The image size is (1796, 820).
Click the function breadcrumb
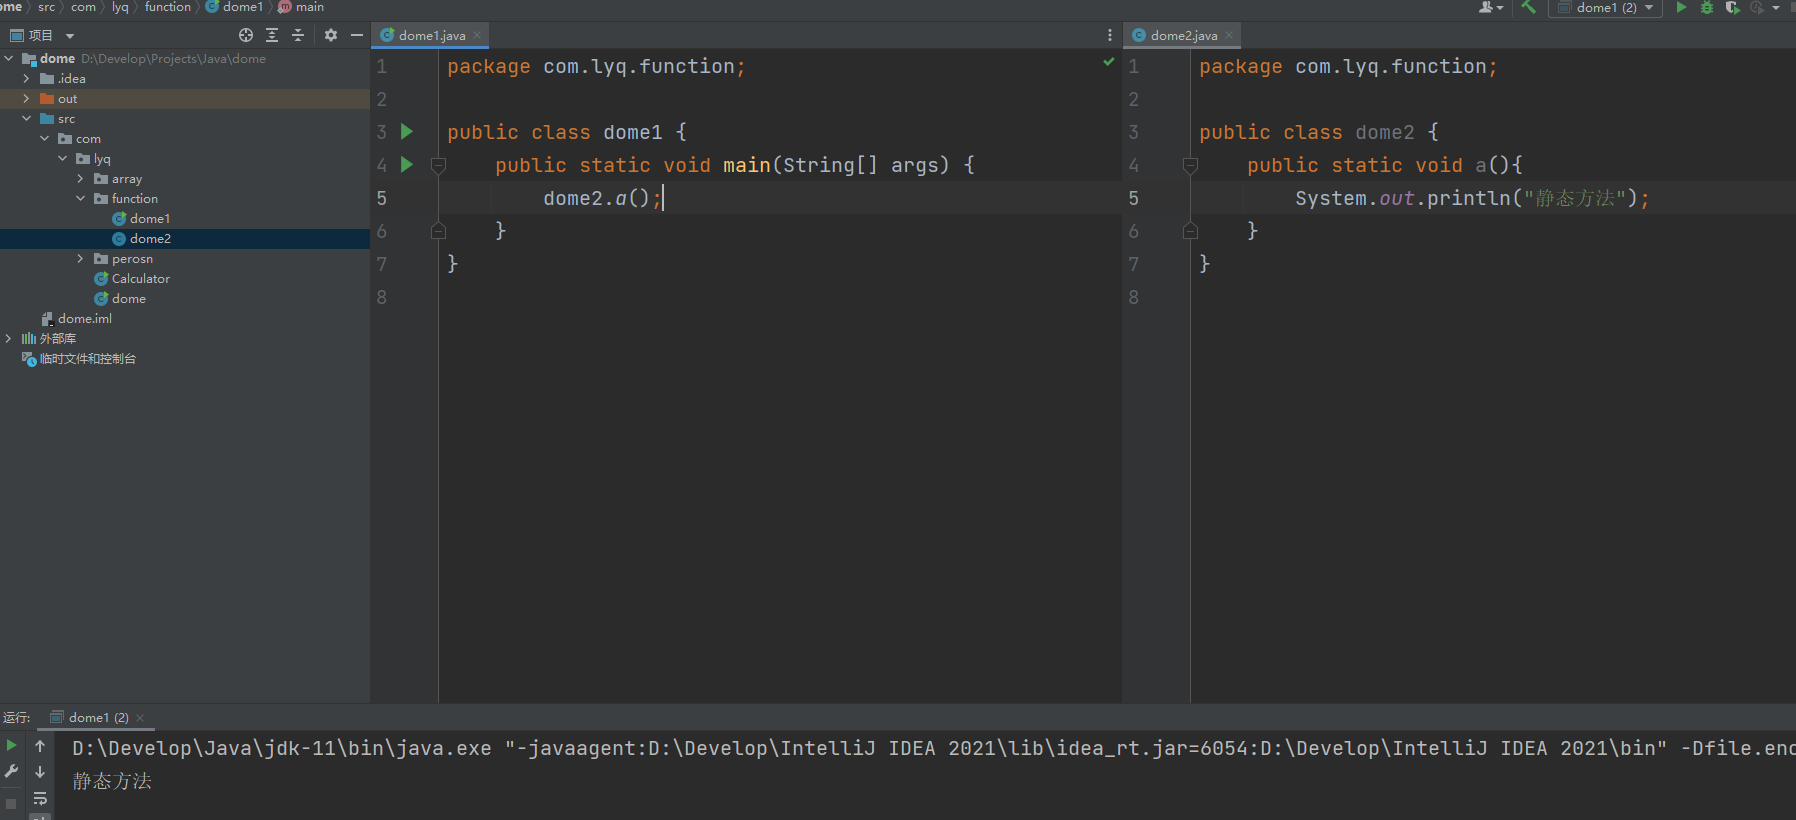coord(168,7)
